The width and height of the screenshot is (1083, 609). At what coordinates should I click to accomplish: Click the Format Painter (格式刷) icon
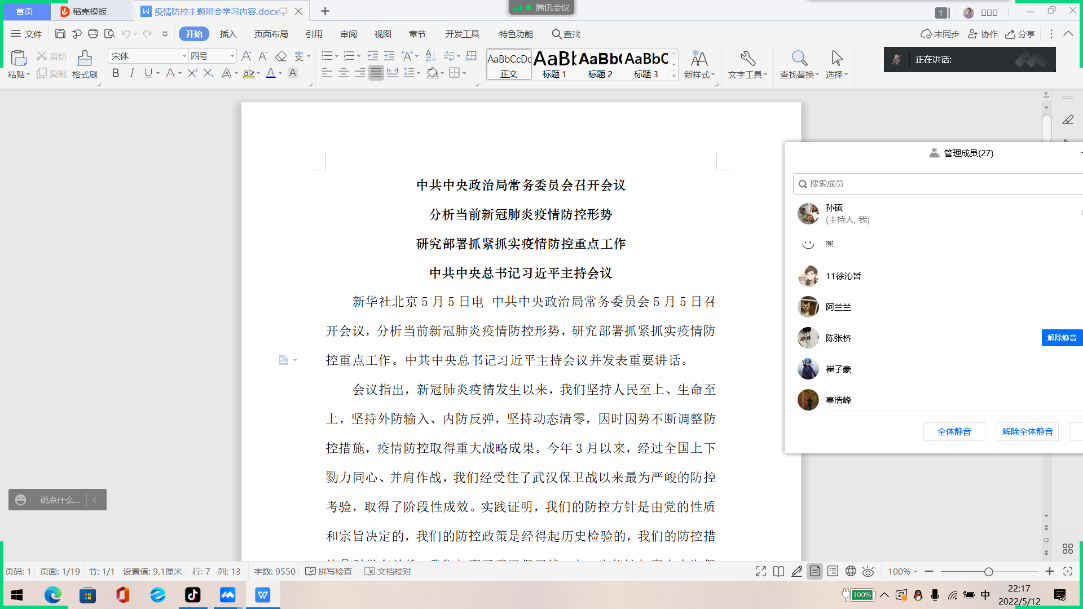pyautogui.click(x=86, y=58)
